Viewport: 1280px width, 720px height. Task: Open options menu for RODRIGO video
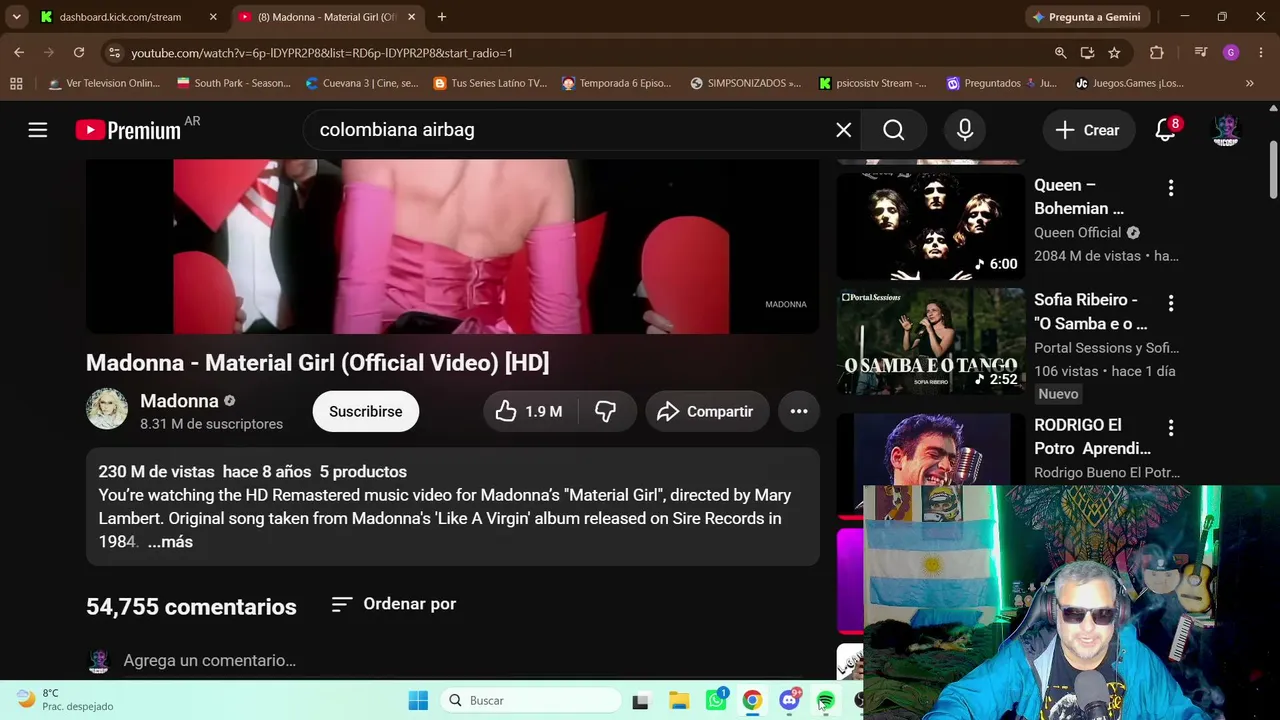(1171, 427)
